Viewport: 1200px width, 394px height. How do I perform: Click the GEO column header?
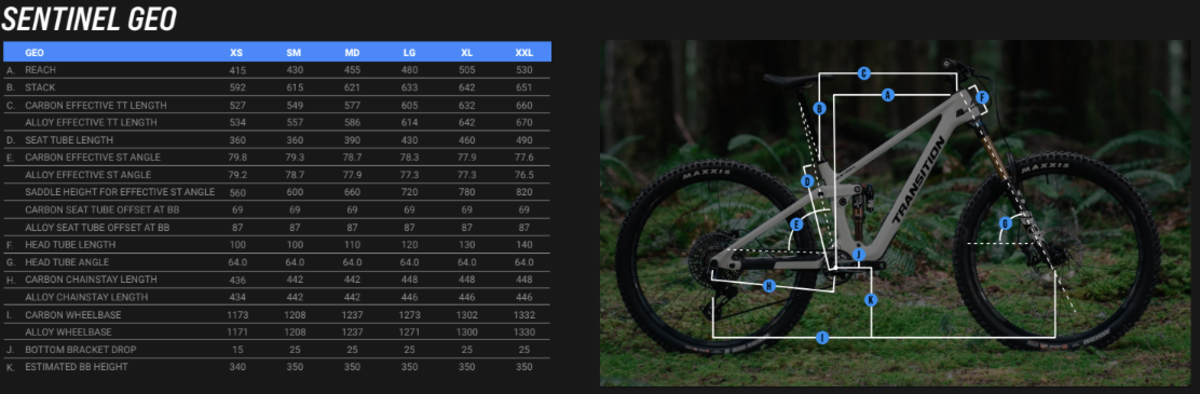(34, 52)
